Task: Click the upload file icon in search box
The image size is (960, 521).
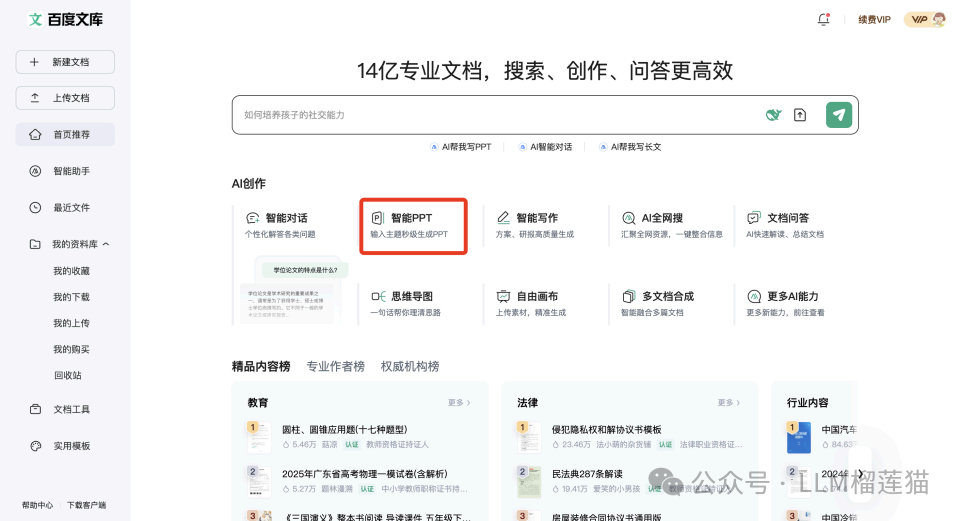Action: (800, 115)
